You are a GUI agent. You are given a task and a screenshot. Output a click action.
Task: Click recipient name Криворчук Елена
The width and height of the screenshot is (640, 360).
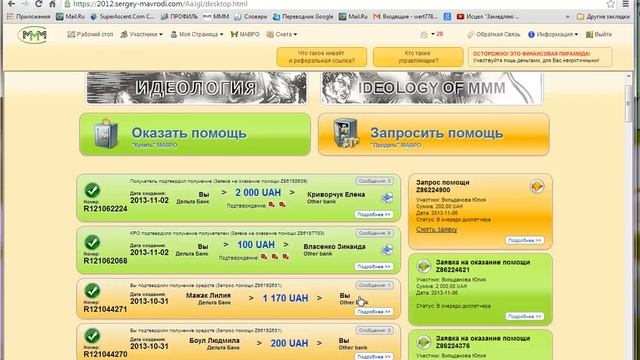[336, 194]
